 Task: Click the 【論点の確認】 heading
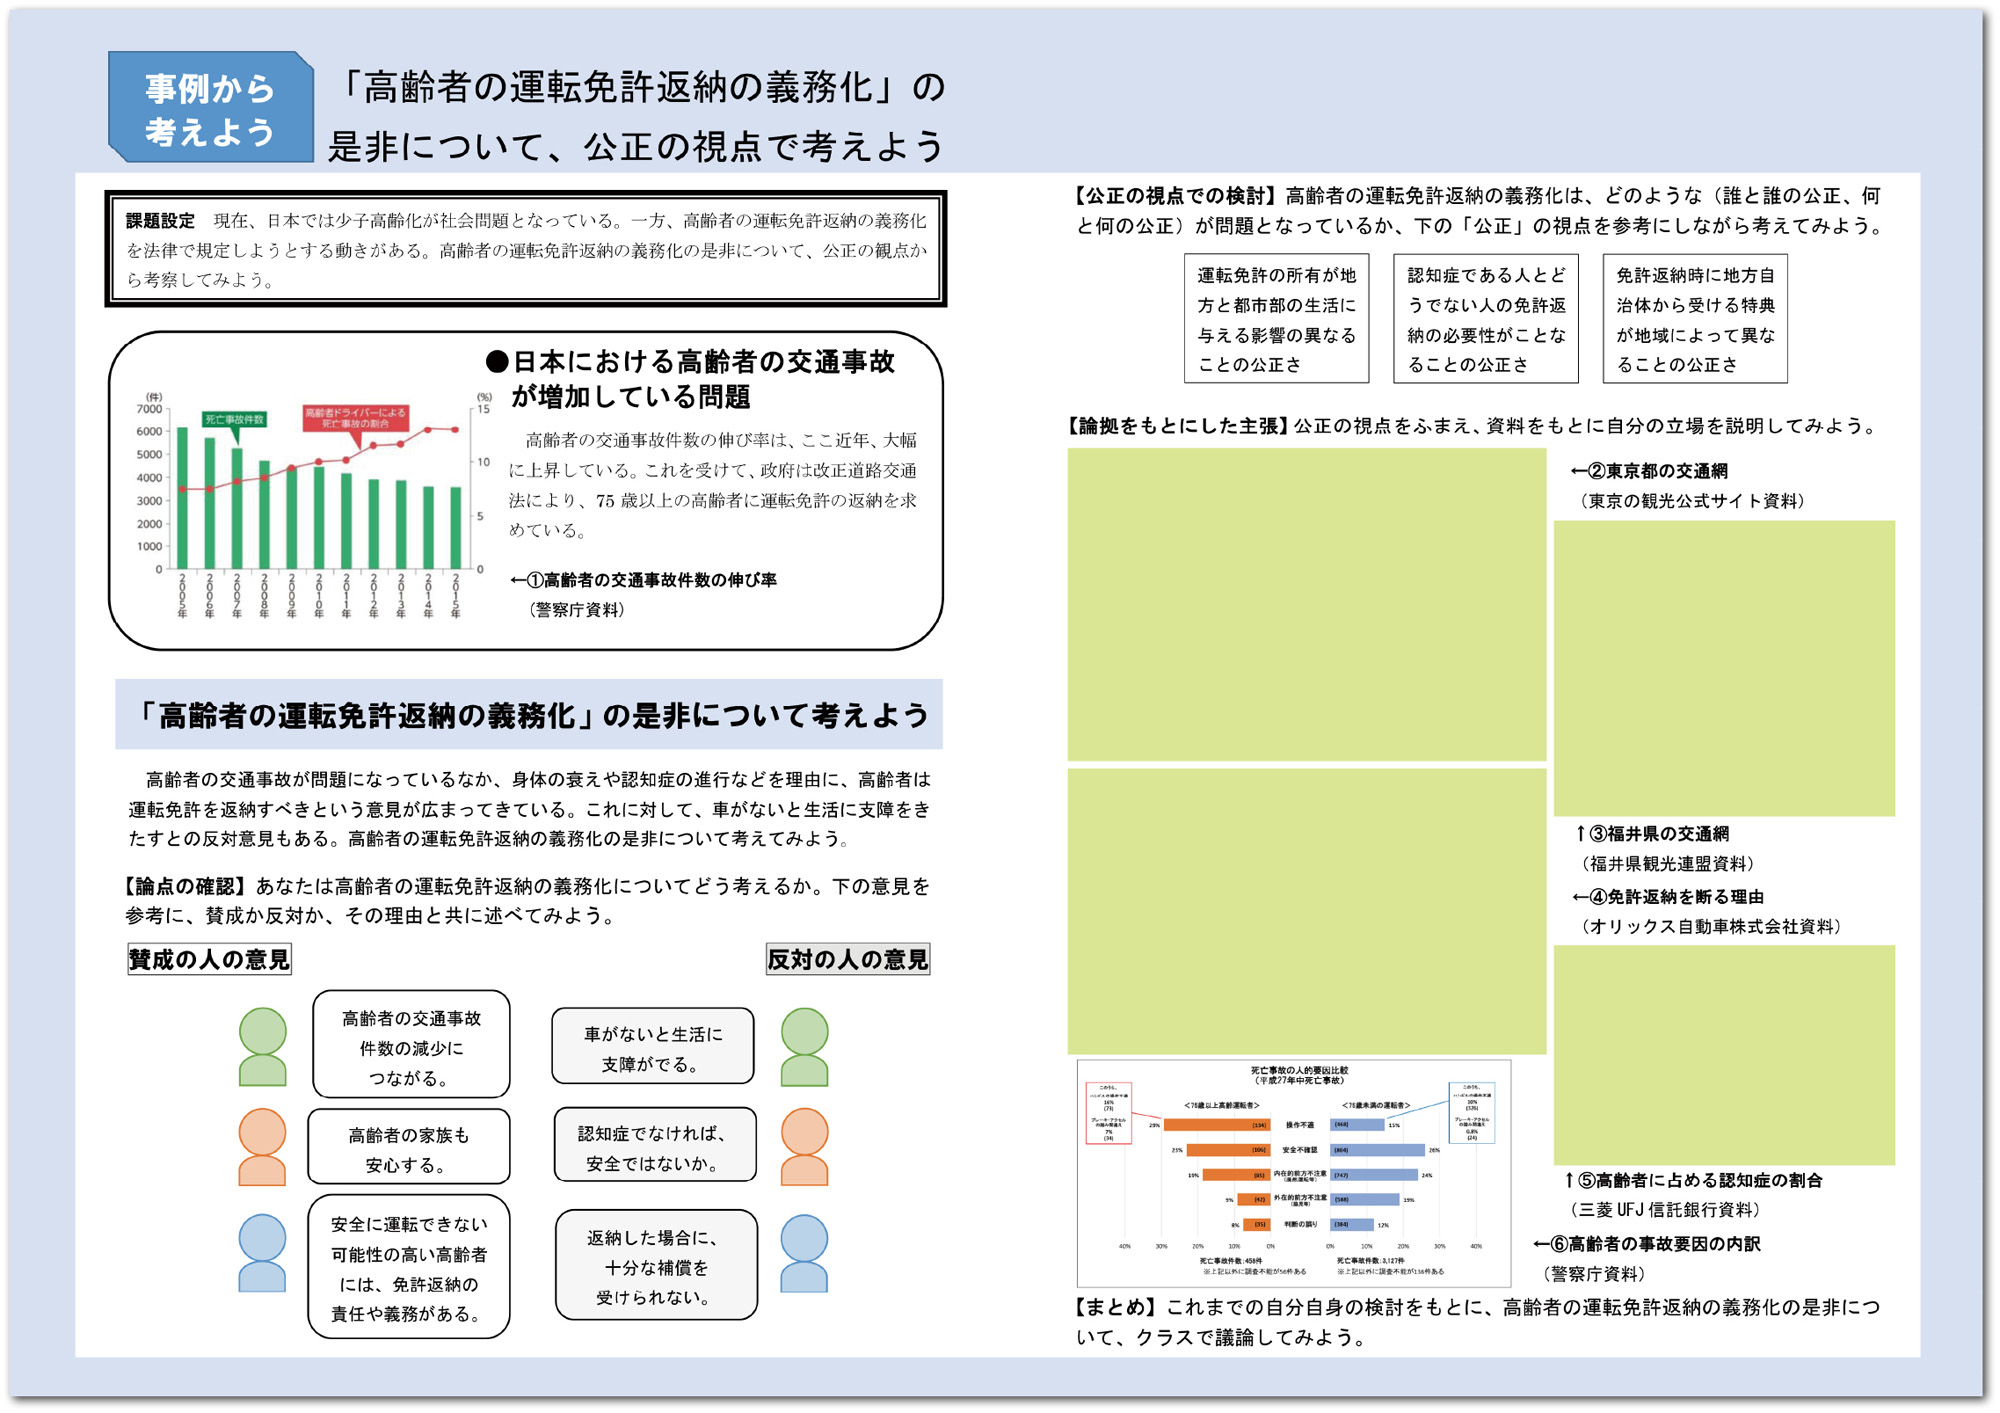[185, 886]
